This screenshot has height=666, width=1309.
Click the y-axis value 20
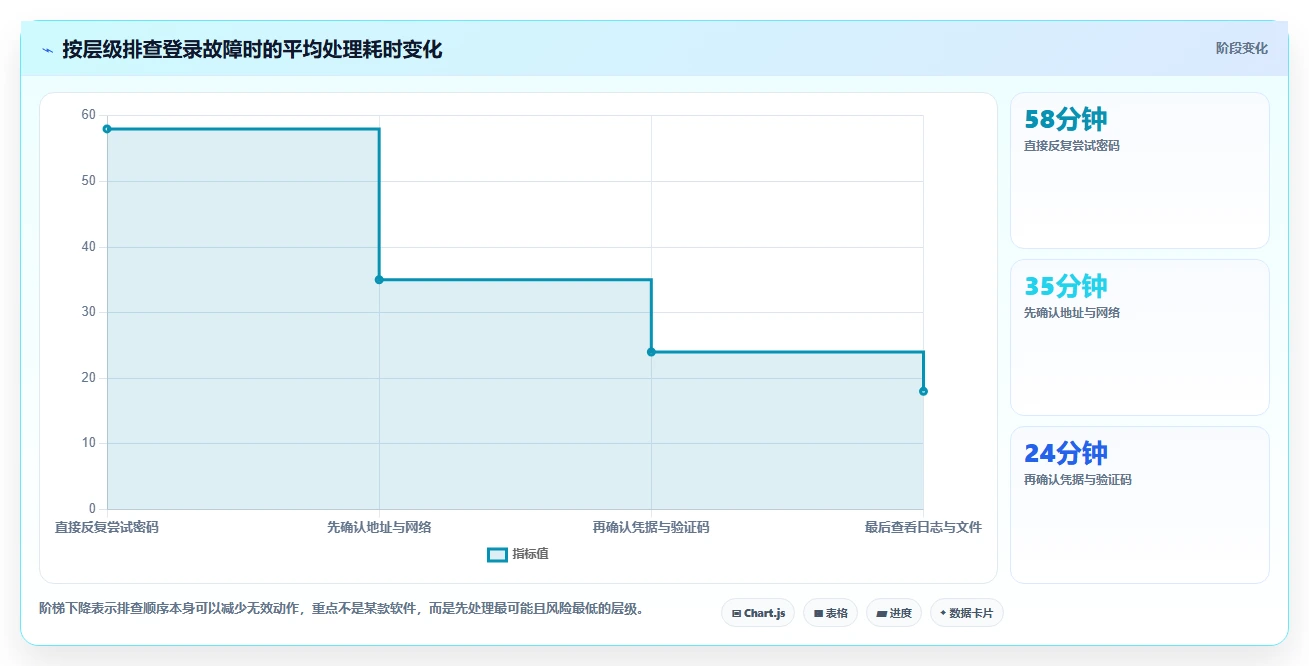coord(89,378)
